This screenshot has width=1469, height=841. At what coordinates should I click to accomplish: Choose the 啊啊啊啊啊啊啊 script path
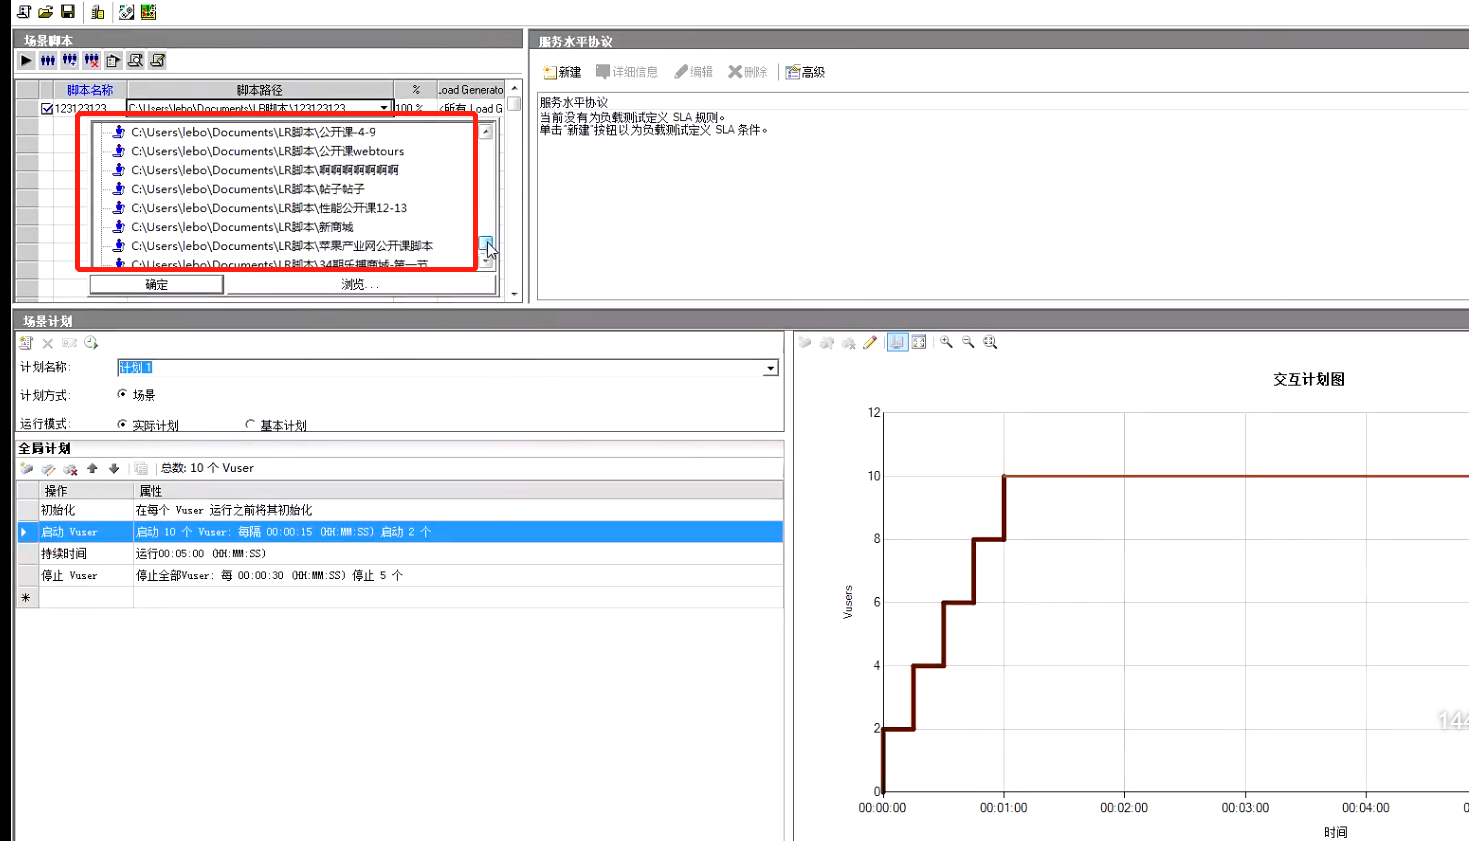tap(264, 170)
